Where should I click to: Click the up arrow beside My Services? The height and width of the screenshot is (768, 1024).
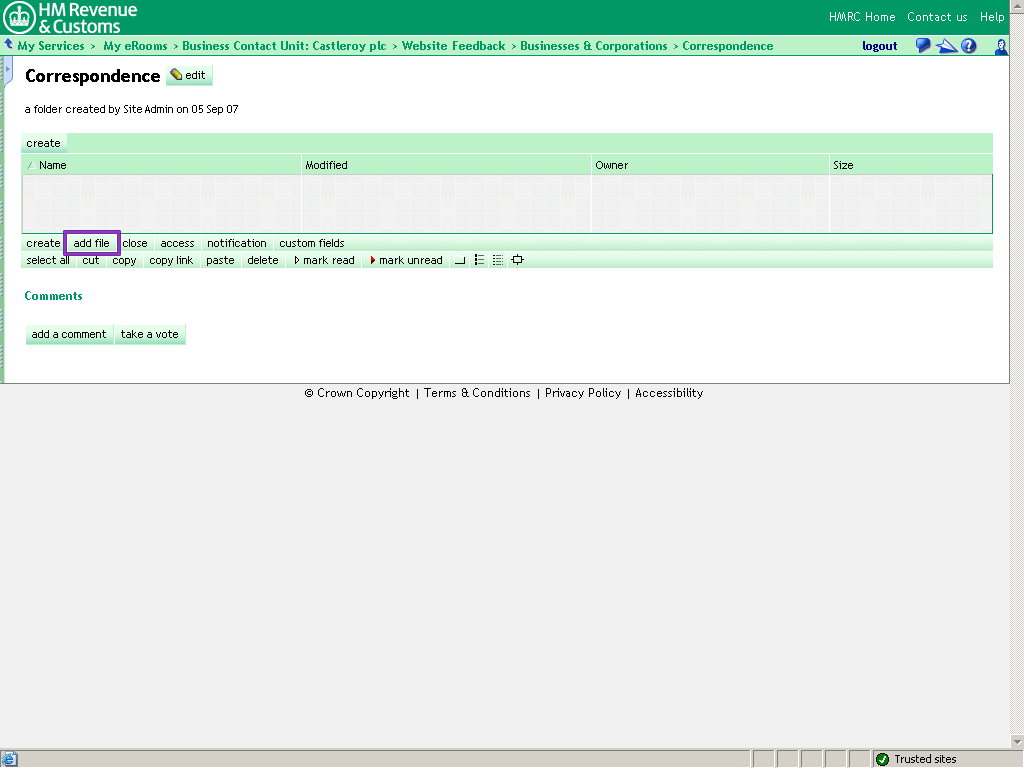point(9,45)
